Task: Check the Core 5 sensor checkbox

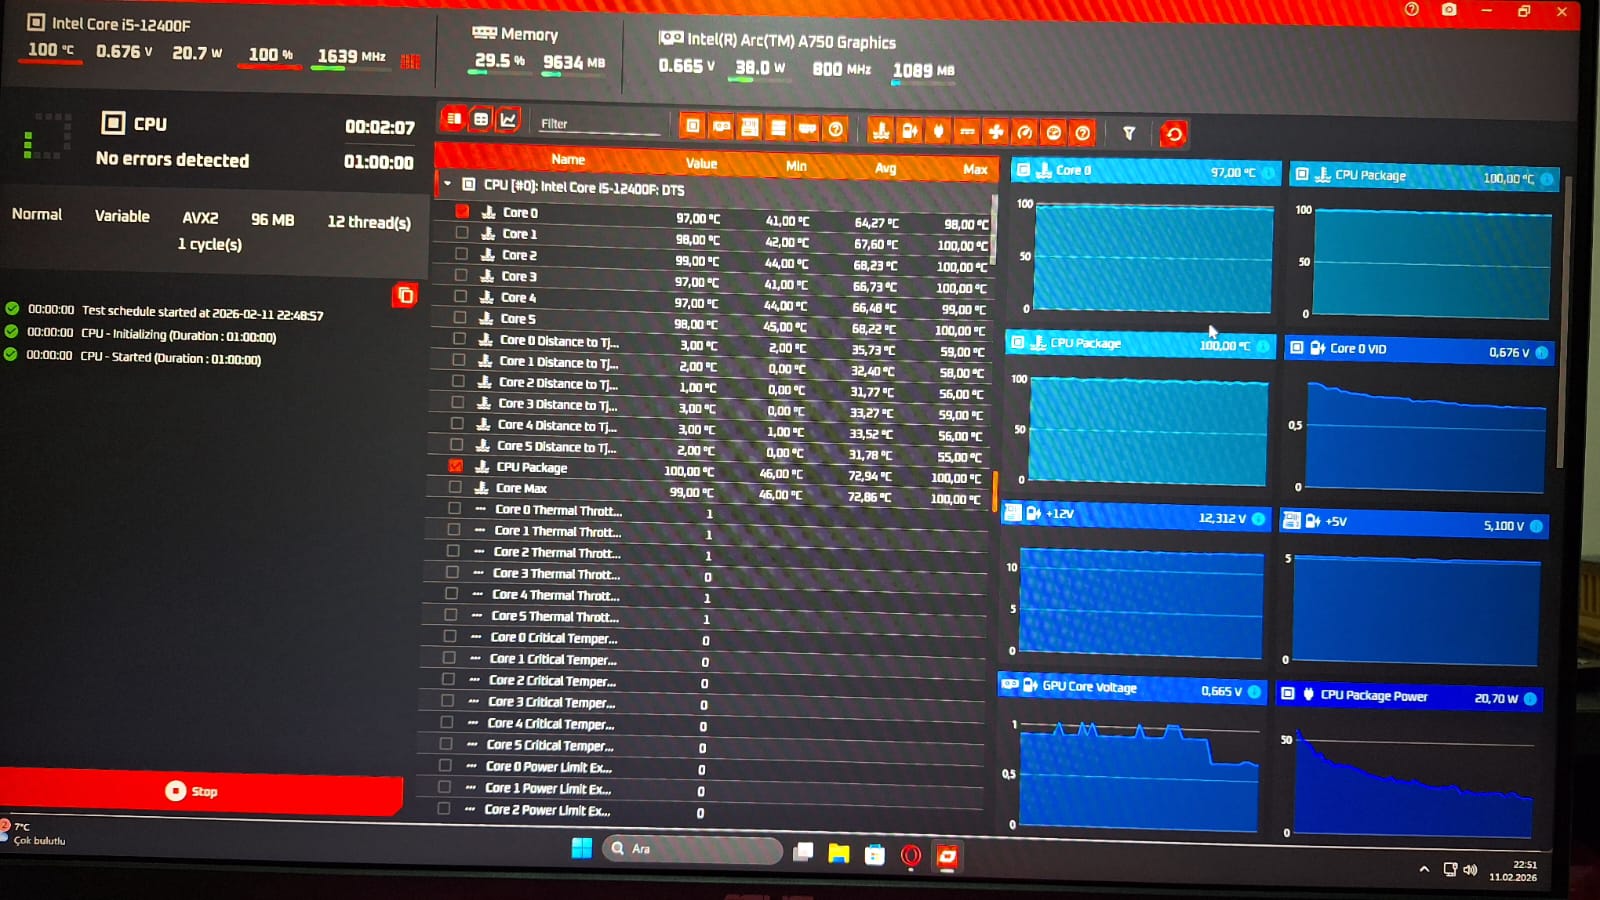Action: [x=459, y=317]
